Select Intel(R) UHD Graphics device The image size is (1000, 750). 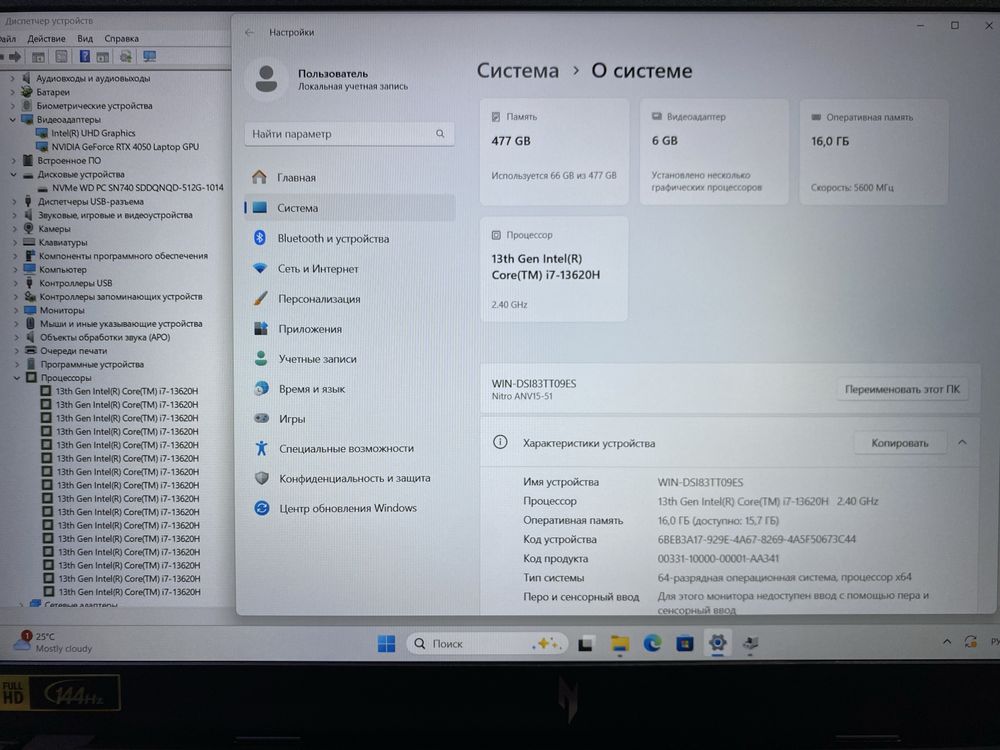click(x=93, y=133)
